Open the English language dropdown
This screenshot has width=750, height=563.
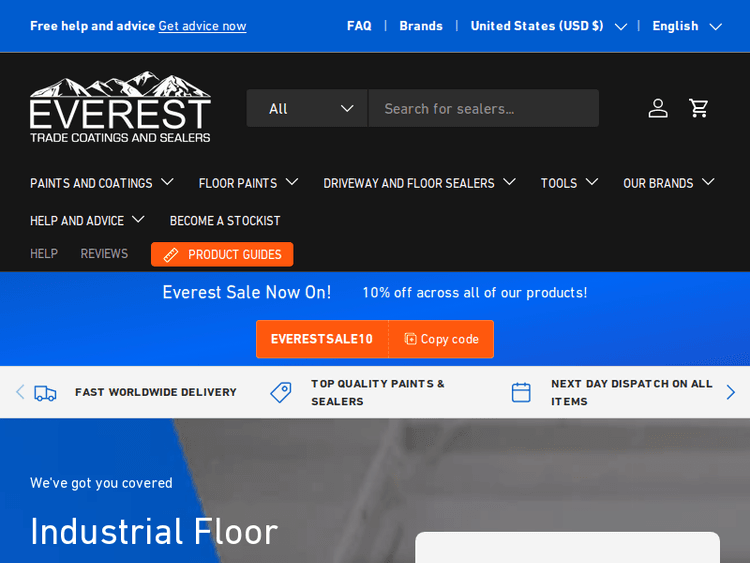(x=687, y=26)
